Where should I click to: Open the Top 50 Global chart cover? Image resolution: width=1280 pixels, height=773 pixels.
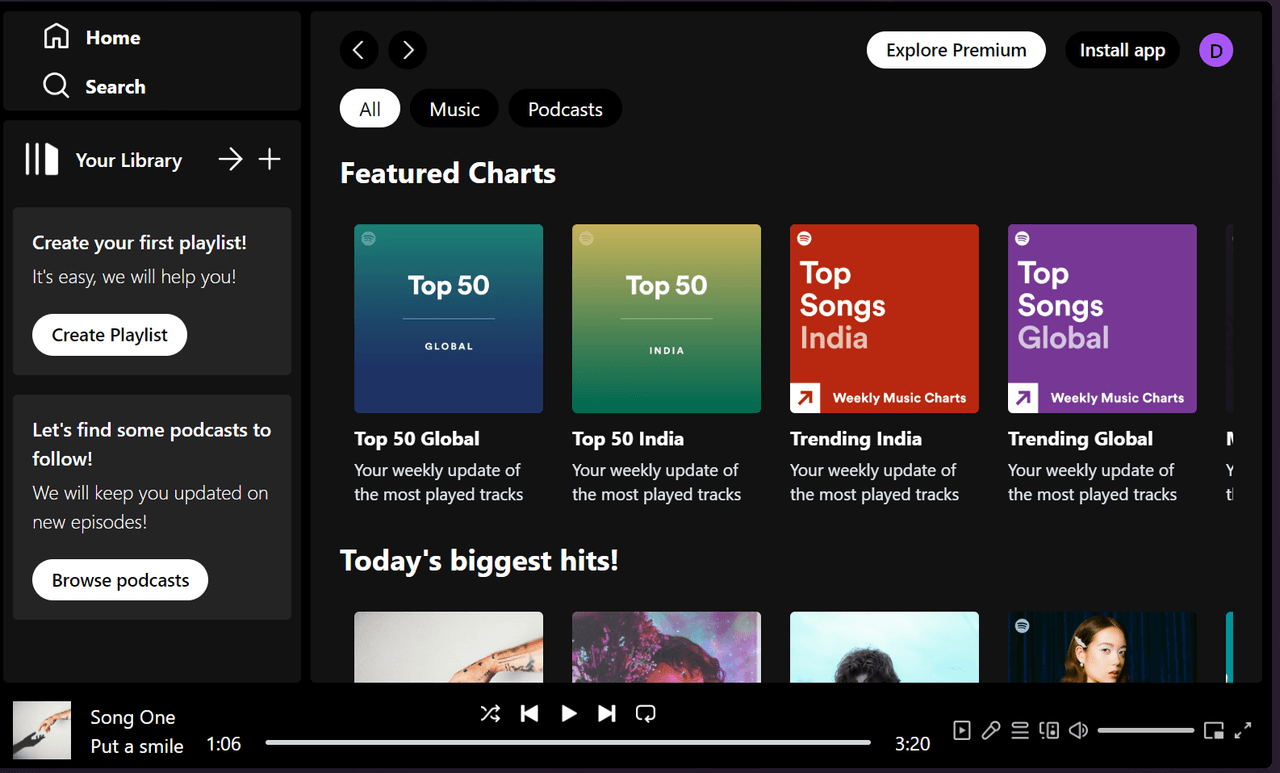pyautogui.click(x=448, y=318)
